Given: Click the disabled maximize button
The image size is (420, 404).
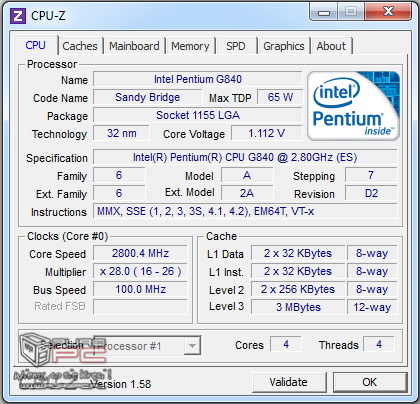Looking at the screenshot, I should [x=351, y=12].
